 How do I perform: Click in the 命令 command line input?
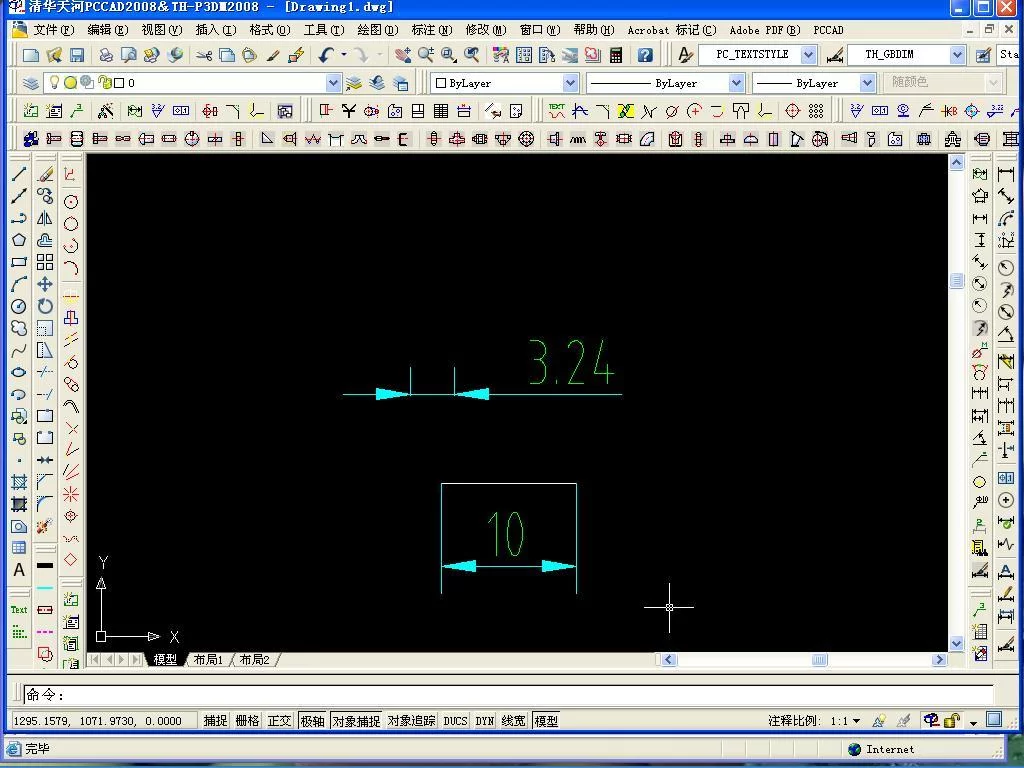click(508, 695)
